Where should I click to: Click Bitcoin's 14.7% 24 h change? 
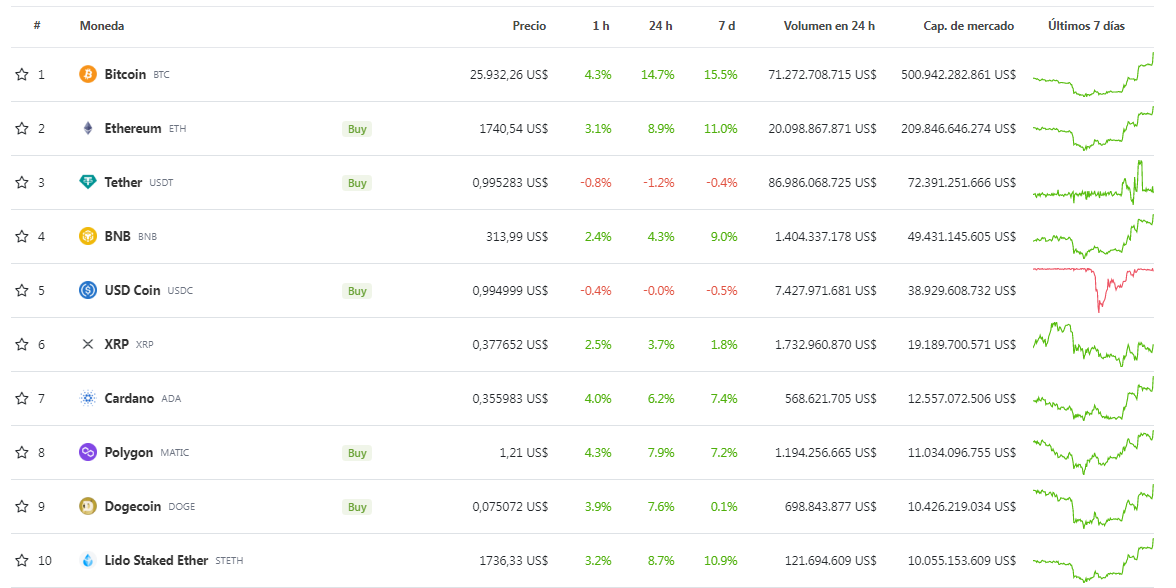click(x=658, y=74)
